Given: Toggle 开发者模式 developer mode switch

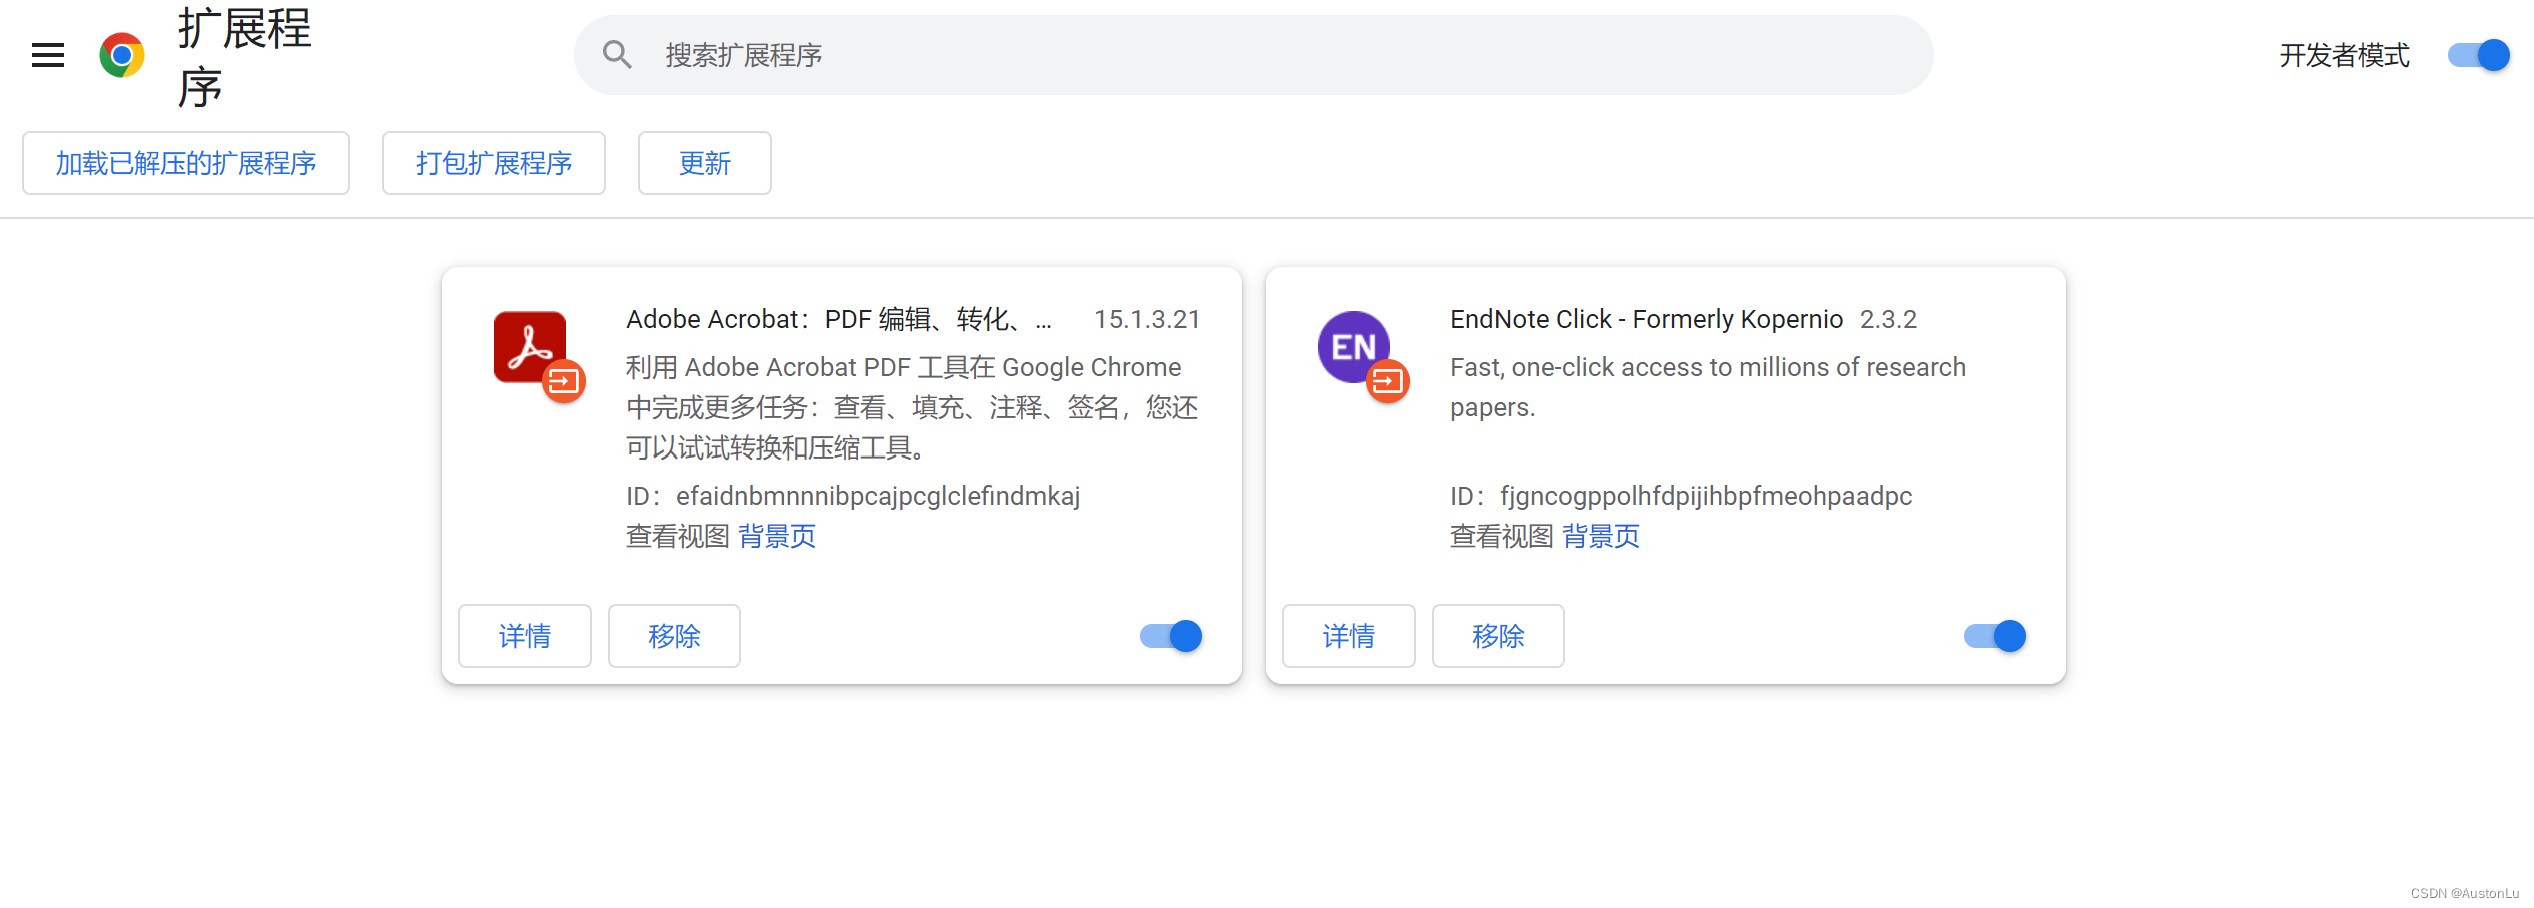Looking at the screenshot, I should coord(2479,55).
